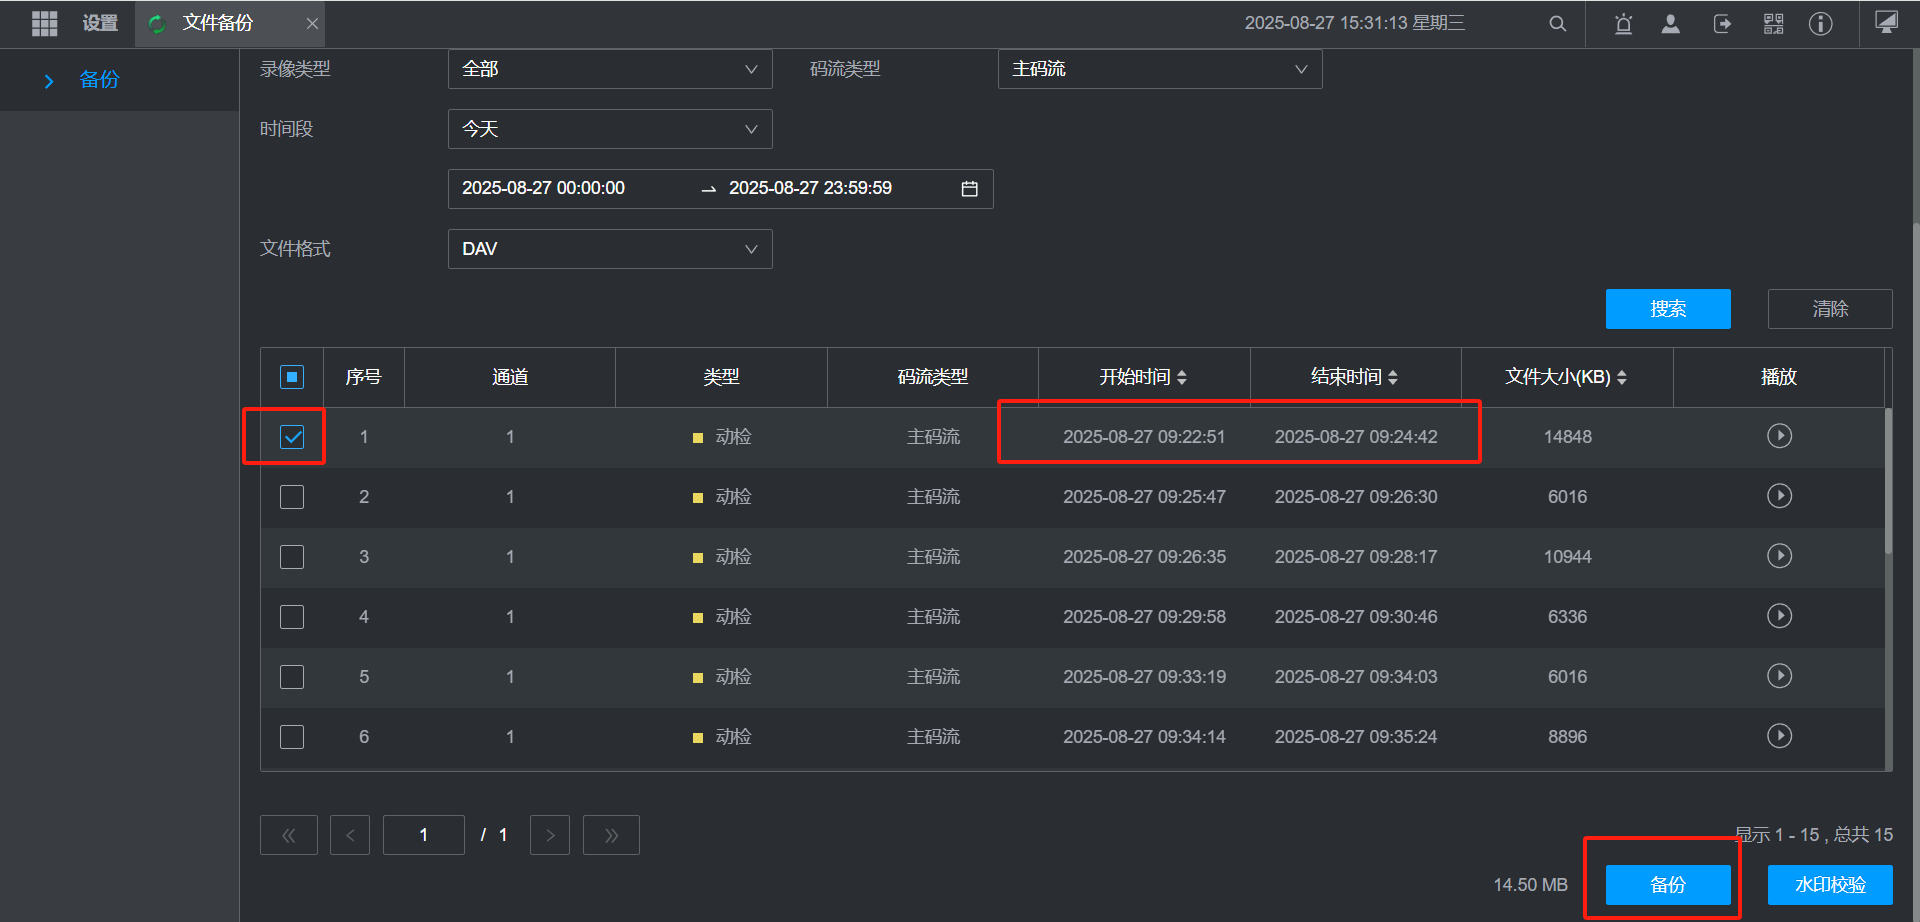Click the blue 搜索 button

(1667, 309)
